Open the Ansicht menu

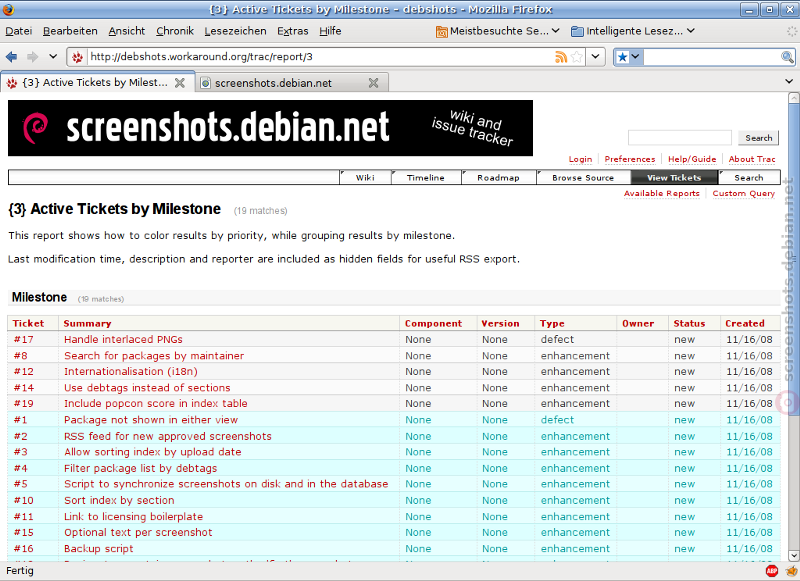127,31
